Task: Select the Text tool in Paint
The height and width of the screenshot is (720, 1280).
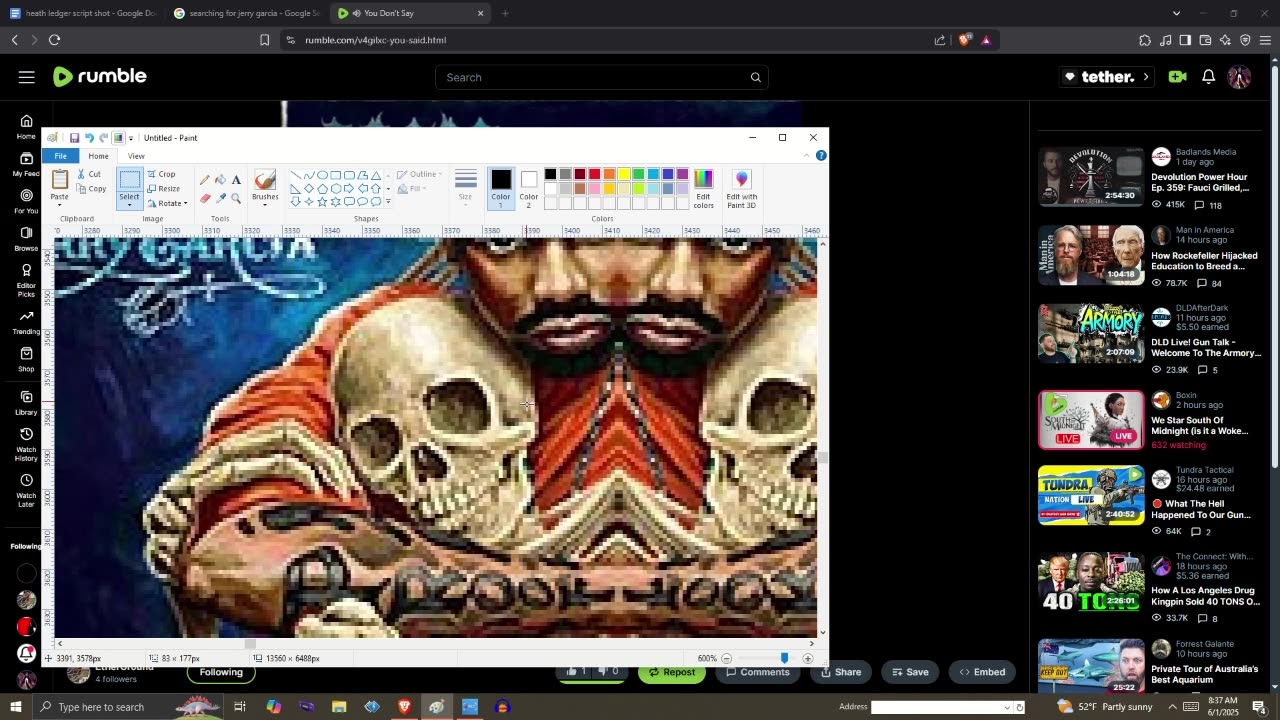Action: [236, 180]
